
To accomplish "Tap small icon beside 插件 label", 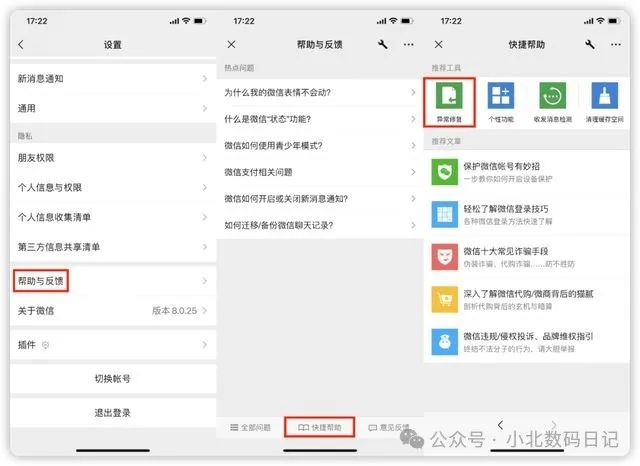I will (x=45, y=345).
